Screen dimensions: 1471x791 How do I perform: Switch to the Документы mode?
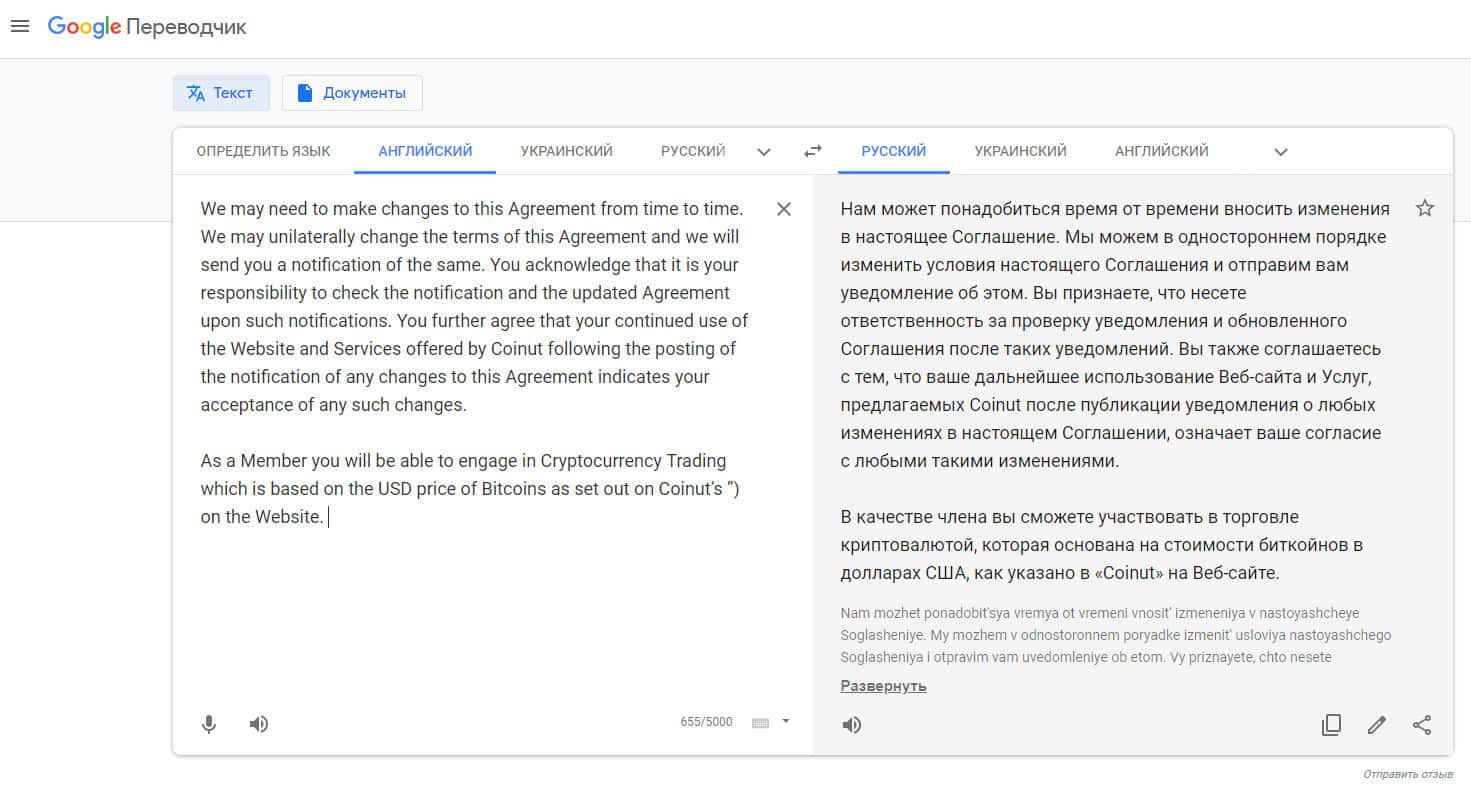[352, 93]
